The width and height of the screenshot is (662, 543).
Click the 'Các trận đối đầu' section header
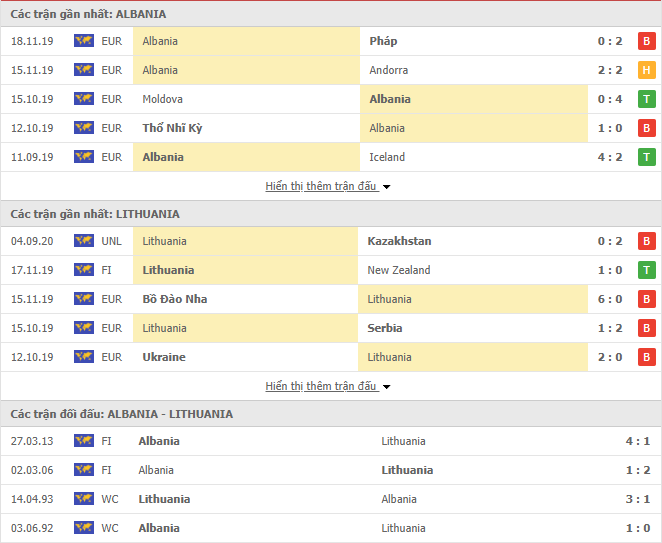(122, 414)
